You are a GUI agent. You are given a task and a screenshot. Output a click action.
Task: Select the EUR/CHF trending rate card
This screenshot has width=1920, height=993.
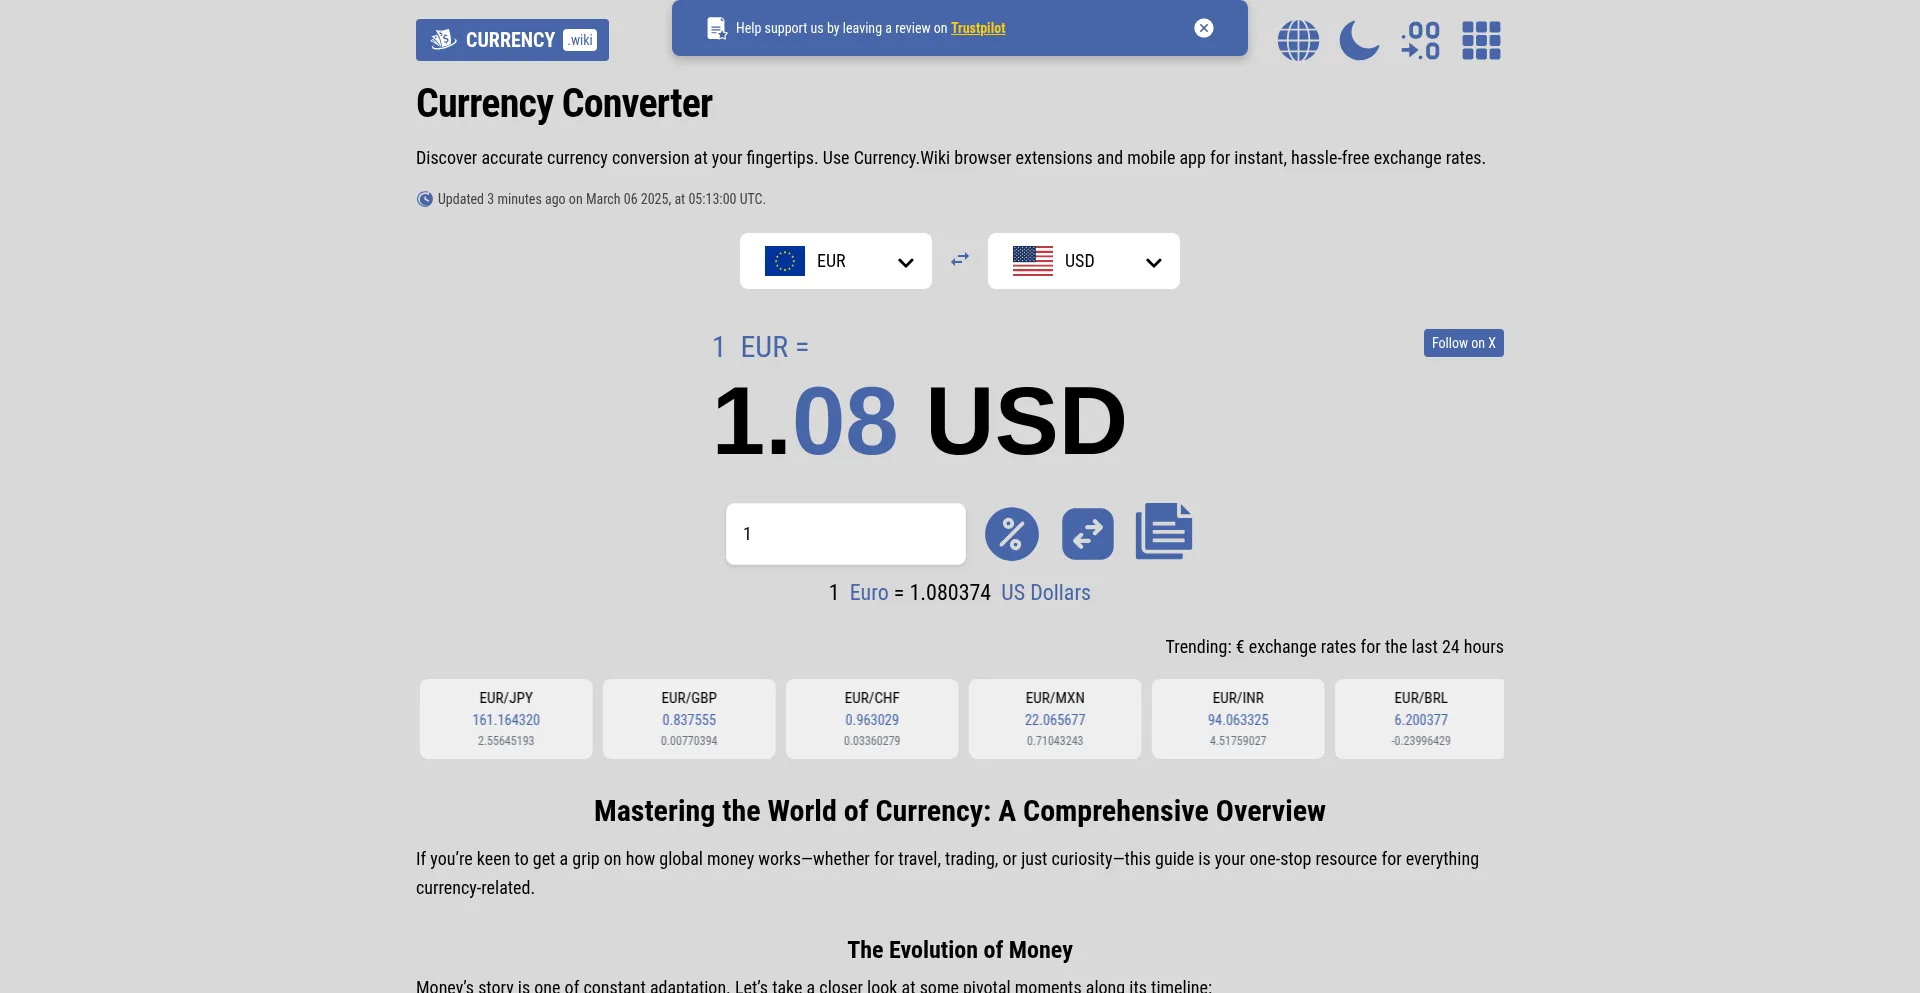coord(872,719)
